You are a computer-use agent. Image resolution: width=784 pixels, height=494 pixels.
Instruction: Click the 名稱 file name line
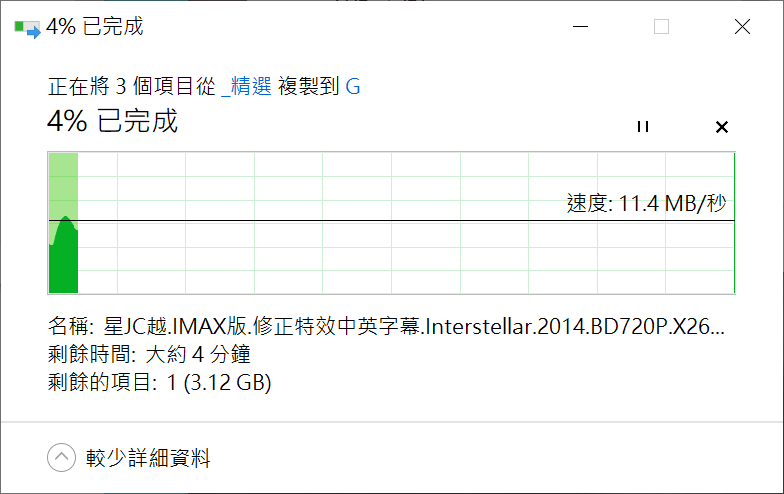point(387,327)
